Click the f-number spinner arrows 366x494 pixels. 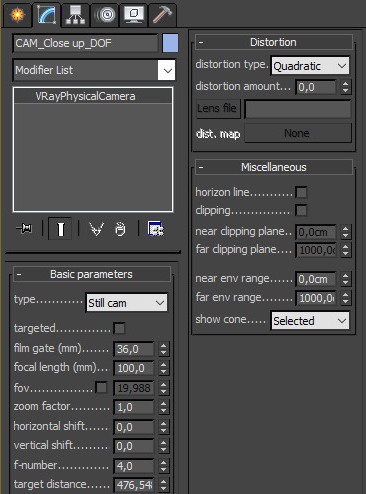coord(163,466)
